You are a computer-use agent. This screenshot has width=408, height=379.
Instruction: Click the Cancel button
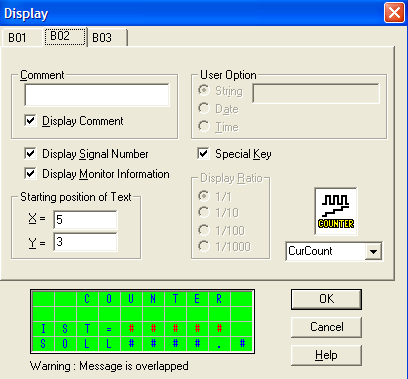click(326, 327)
